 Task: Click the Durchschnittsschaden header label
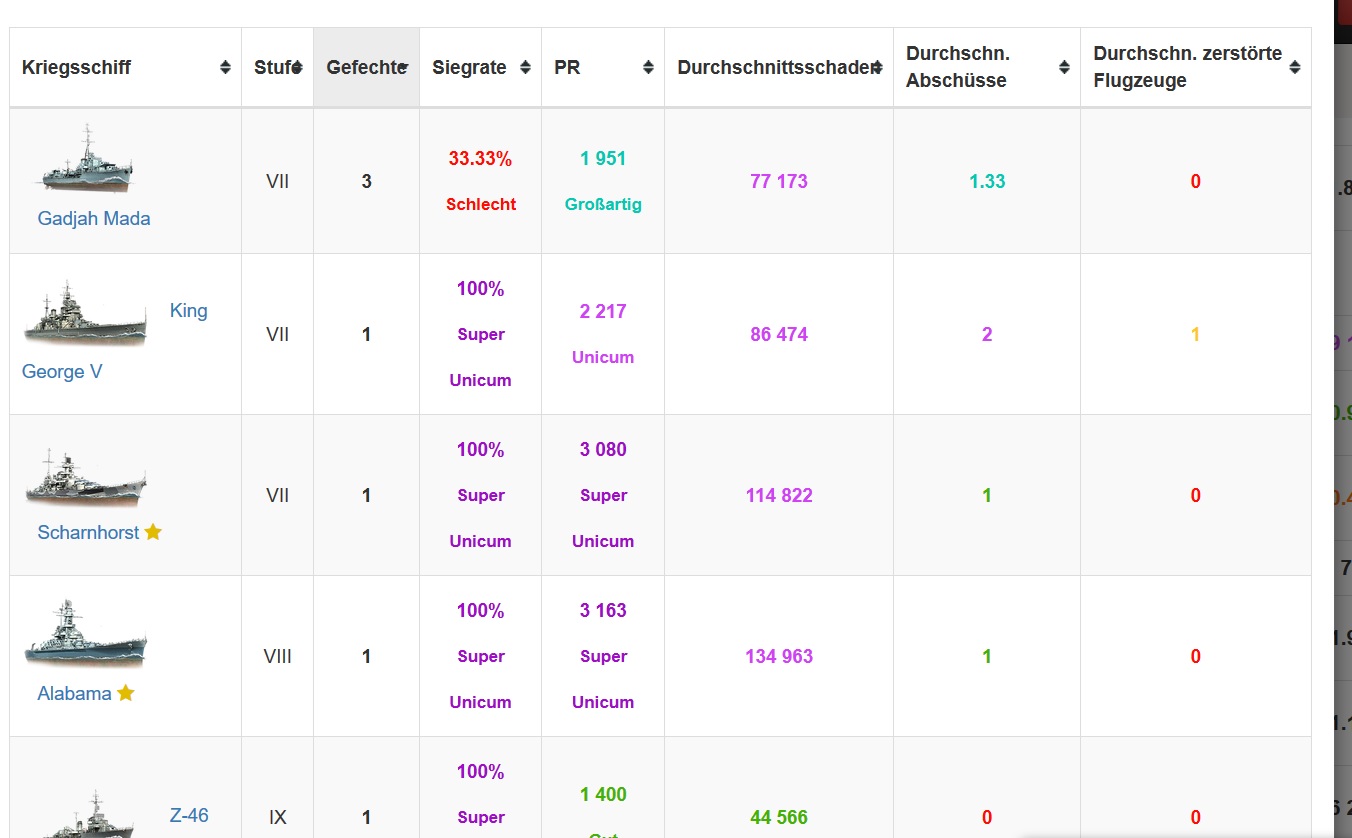click(x=777, y=67)
